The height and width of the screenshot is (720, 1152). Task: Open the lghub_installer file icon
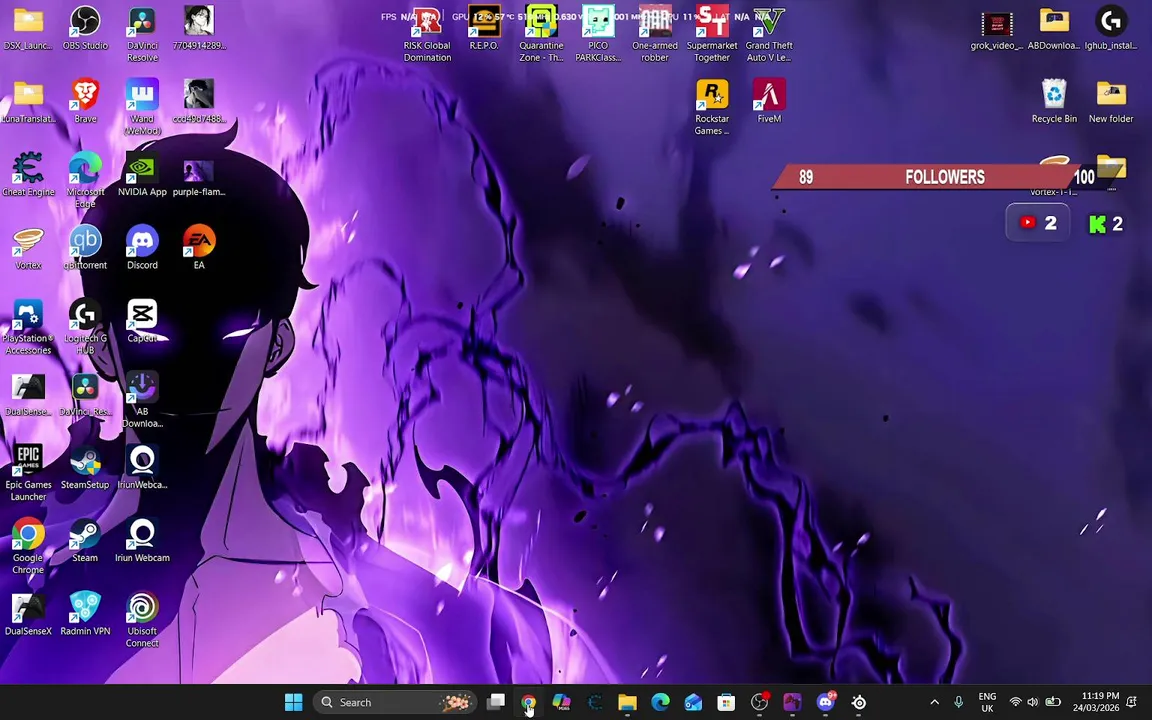click(1111, 28)
